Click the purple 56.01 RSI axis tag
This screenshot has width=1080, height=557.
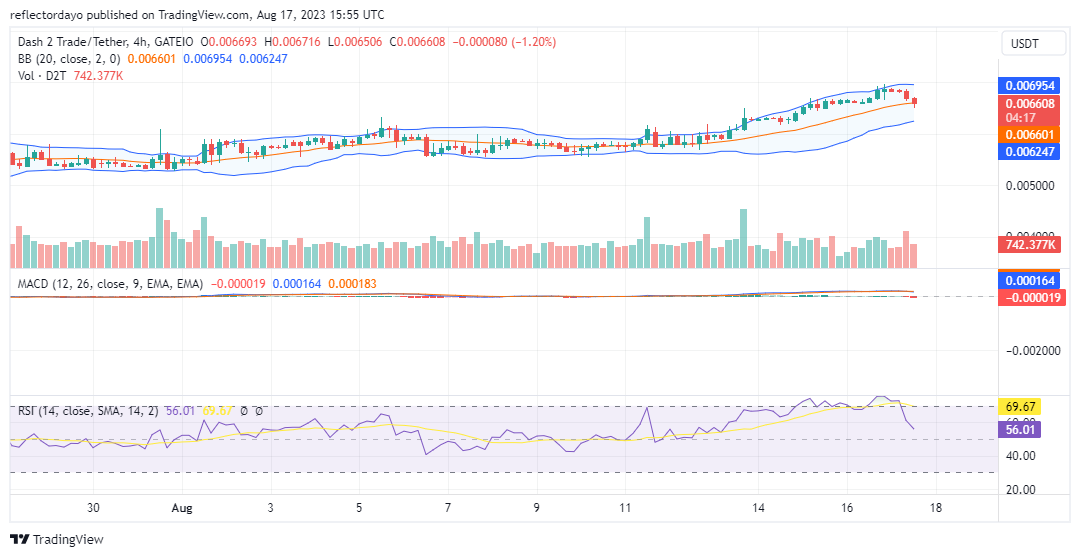1019,430
